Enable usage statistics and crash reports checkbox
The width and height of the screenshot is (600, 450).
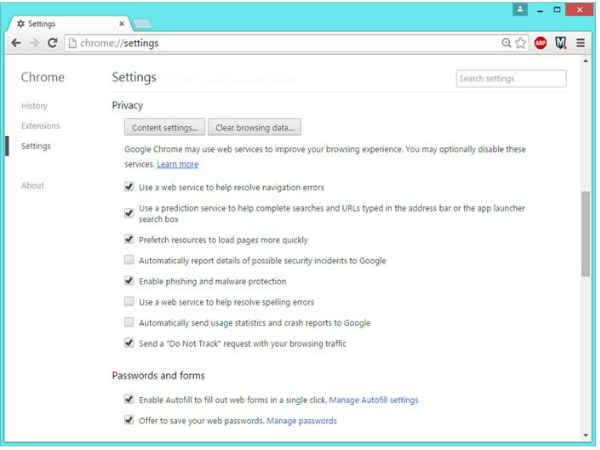129,322
